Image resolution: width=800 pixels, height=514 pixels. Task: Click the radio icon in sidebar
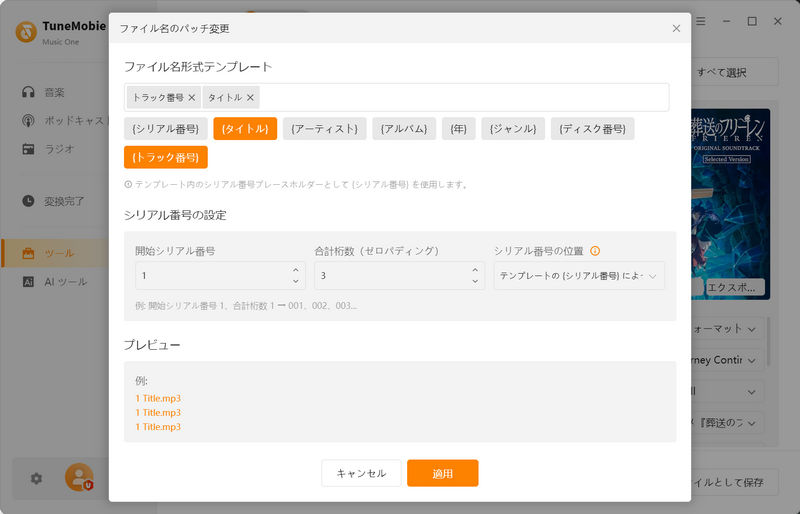click(x=28, y=149)
